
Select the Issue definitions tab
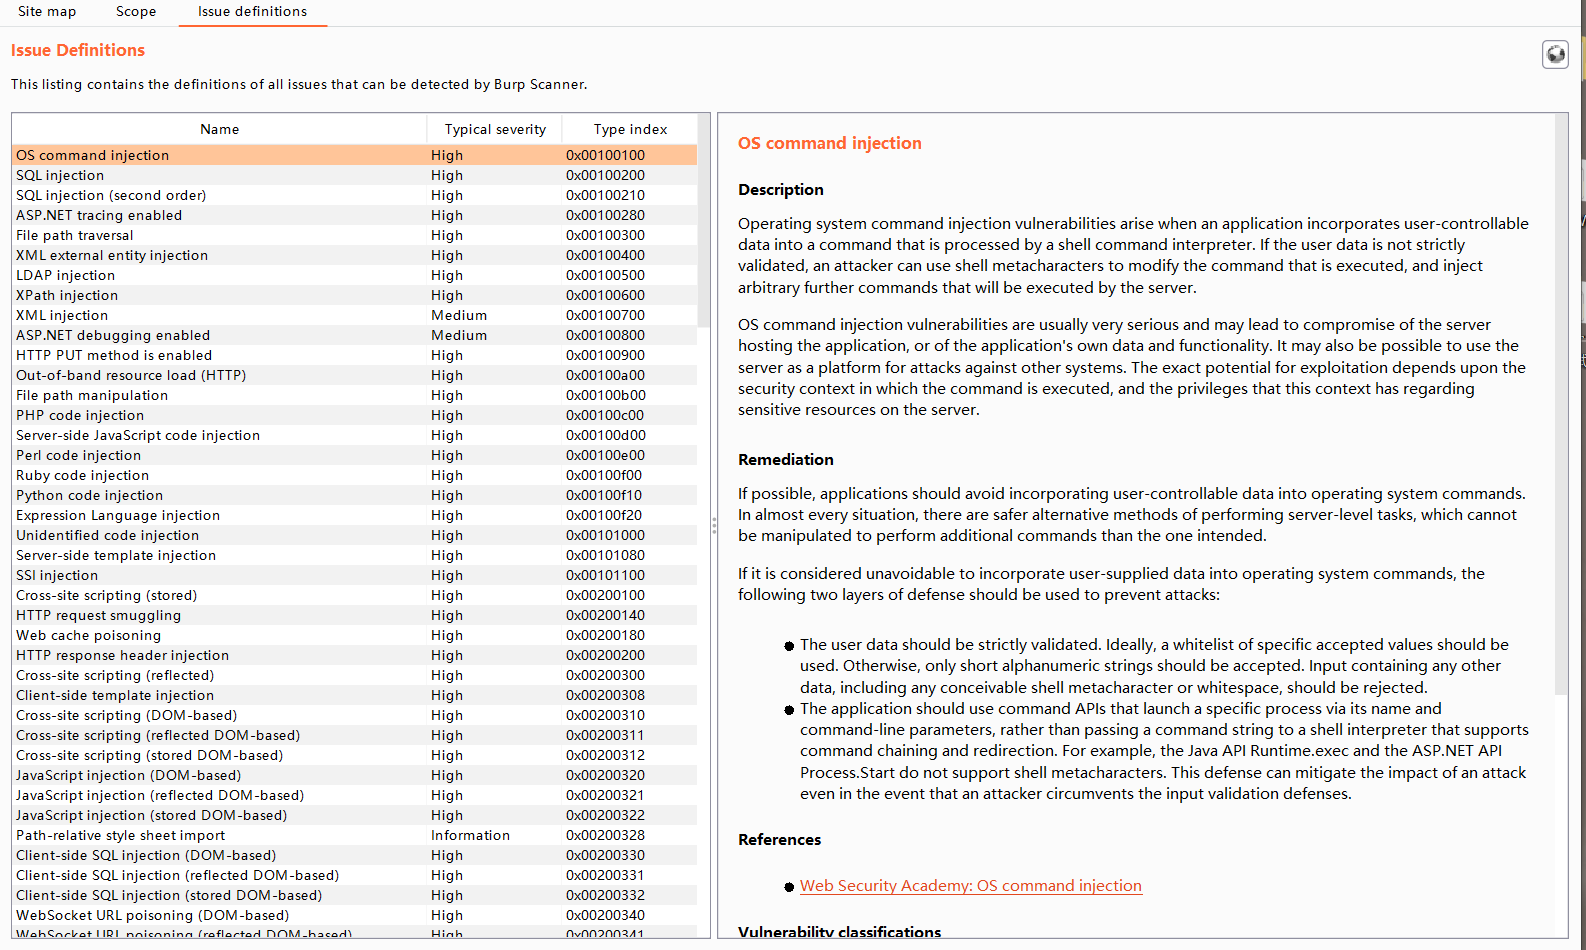pyautogui.click(x=253, y=12)
